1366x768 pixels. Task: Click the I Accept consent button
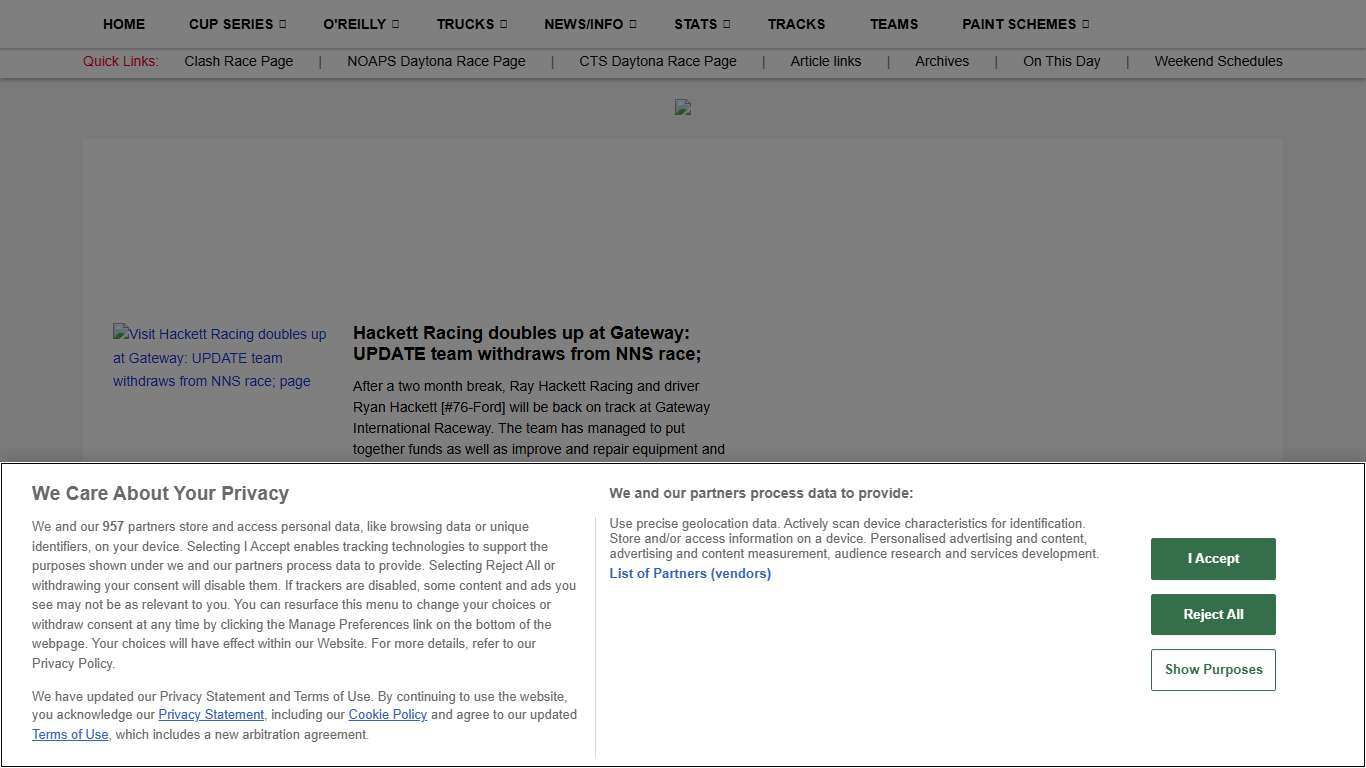1212,558
